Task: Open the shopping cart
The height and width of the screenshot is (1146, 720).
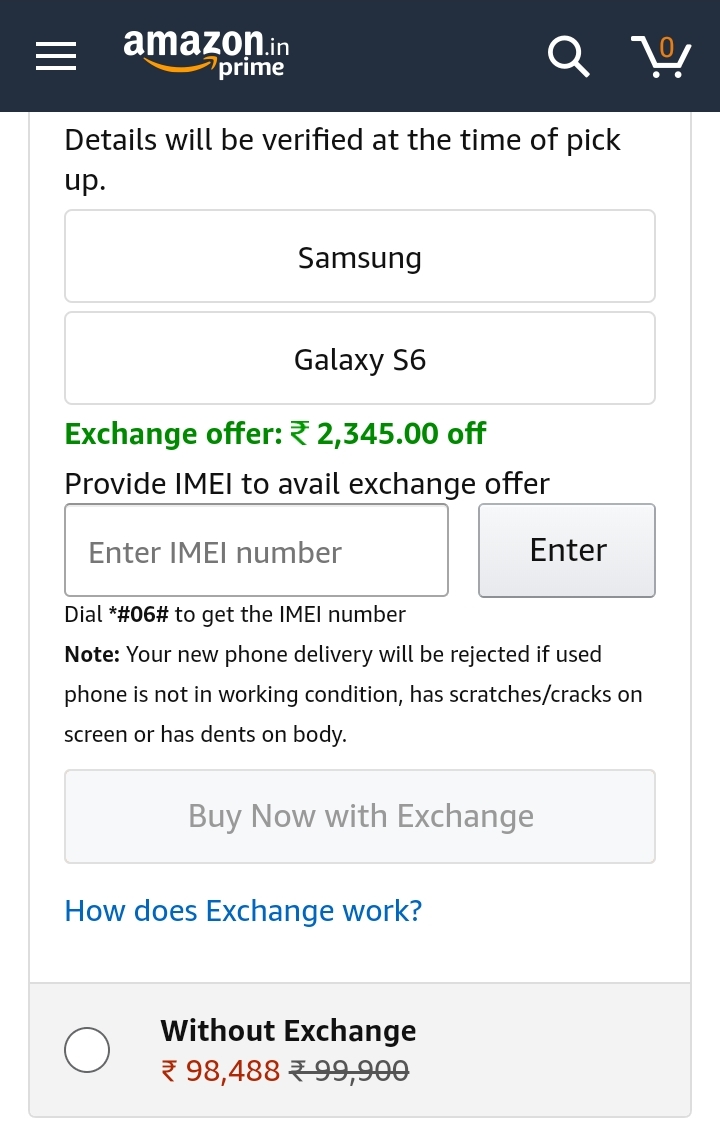Action: pos(661,56)
